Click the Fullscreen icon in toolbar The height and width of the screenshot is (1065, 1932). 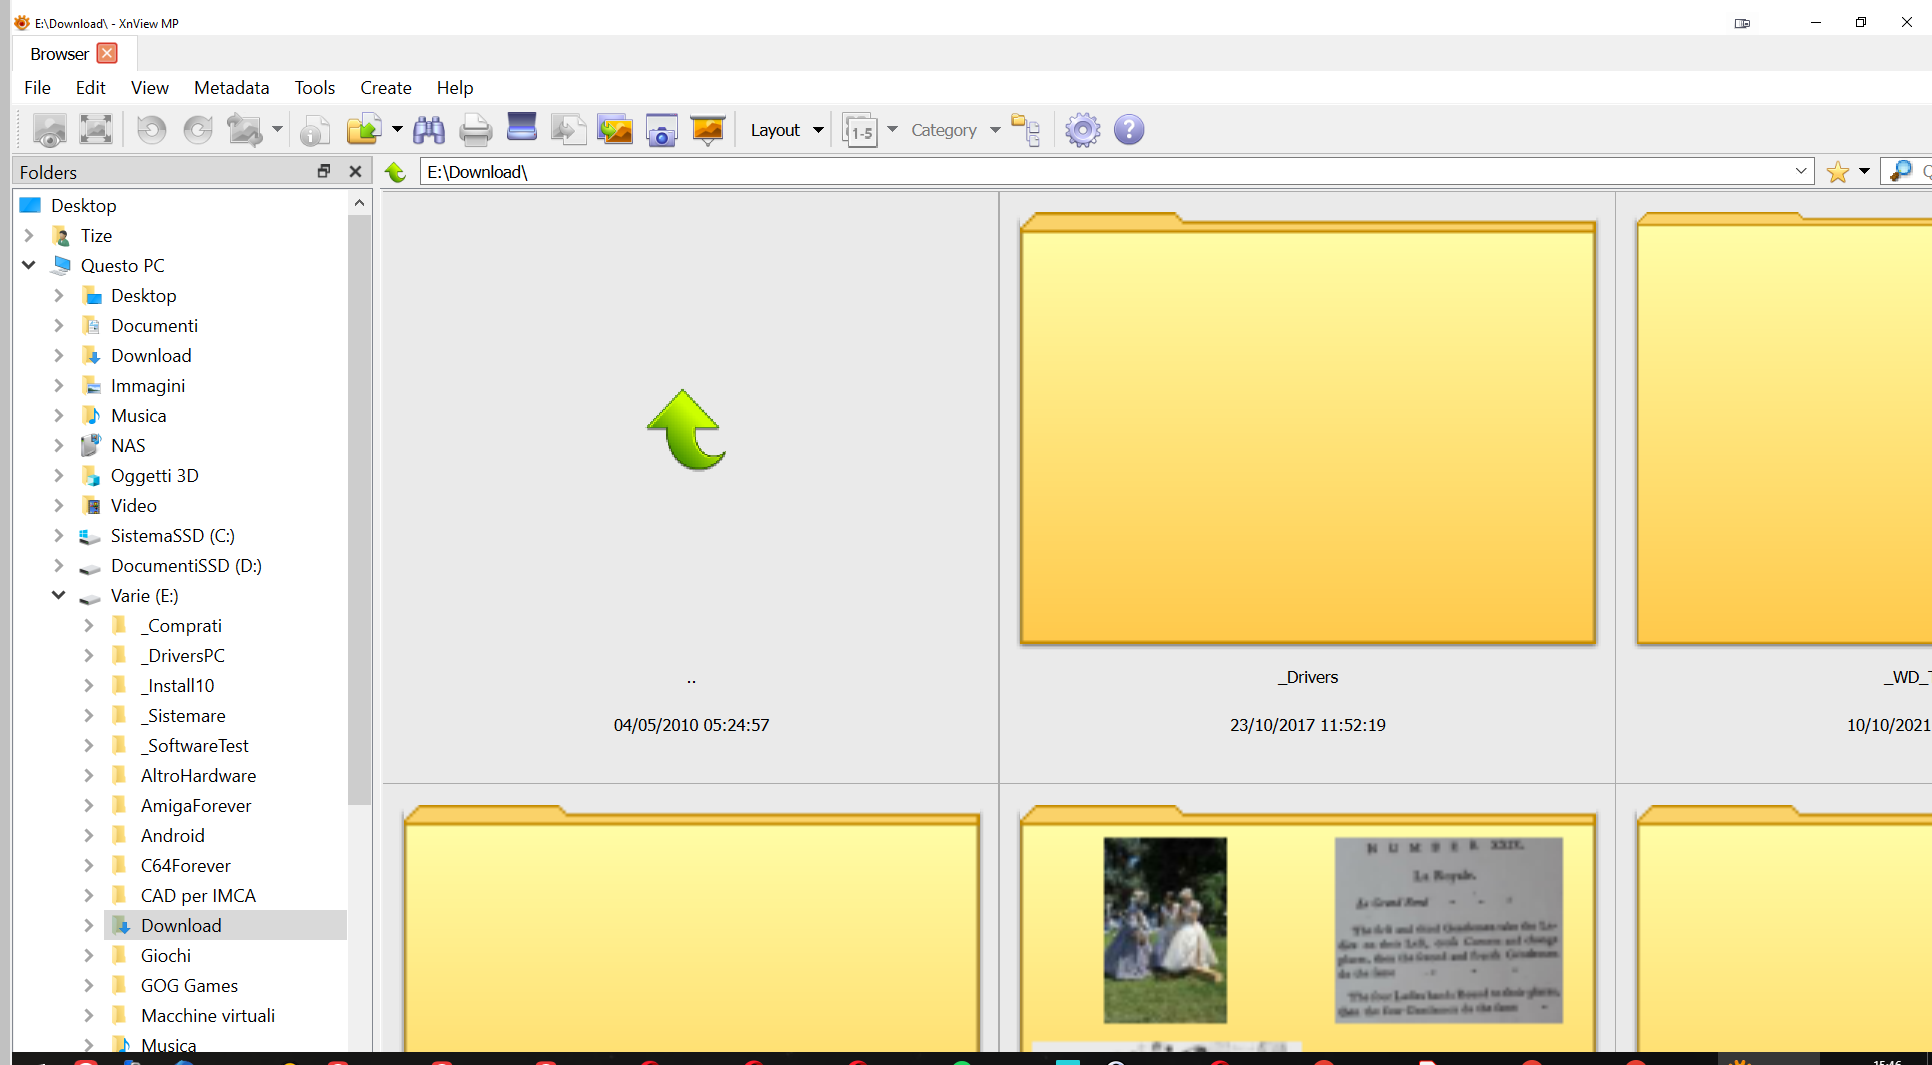pyautogui.click(x=96, y=130)
